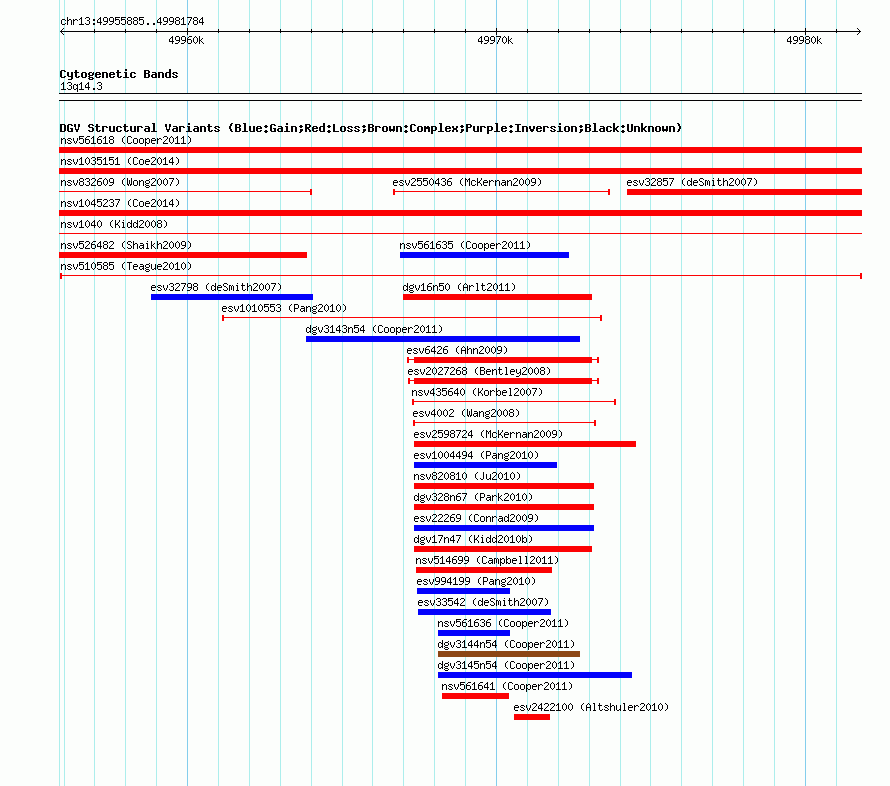Image resolution: width=890 pixels, height=786 pixels.
Task: Select the dgv328n67 (Park2010) label
Action: point(473,497)
